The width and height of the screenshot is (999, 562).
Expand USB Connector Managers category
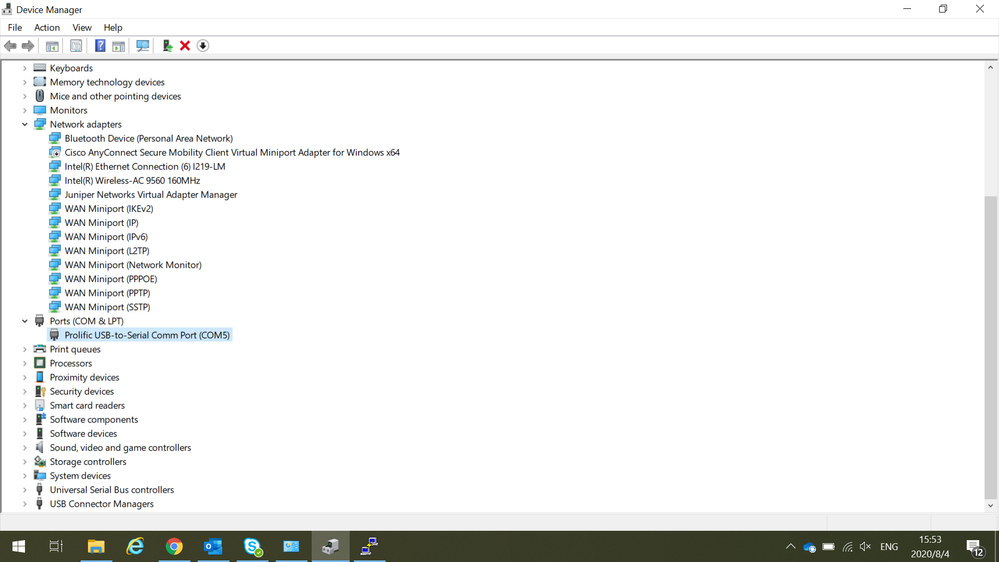[25, 503]
